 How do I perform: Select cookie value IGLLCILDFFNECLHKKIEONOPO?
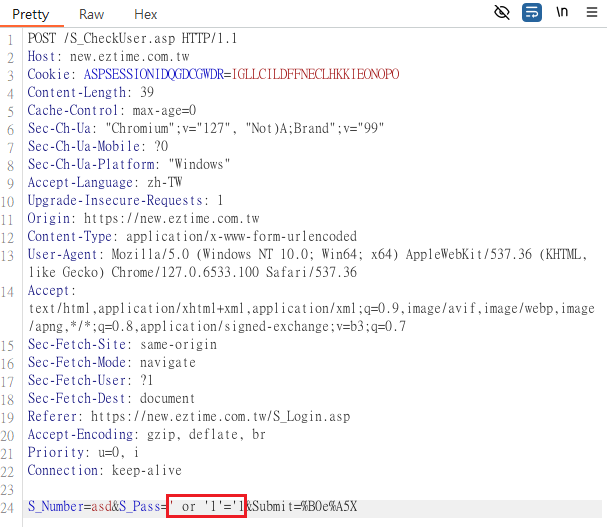click(316, 74)
